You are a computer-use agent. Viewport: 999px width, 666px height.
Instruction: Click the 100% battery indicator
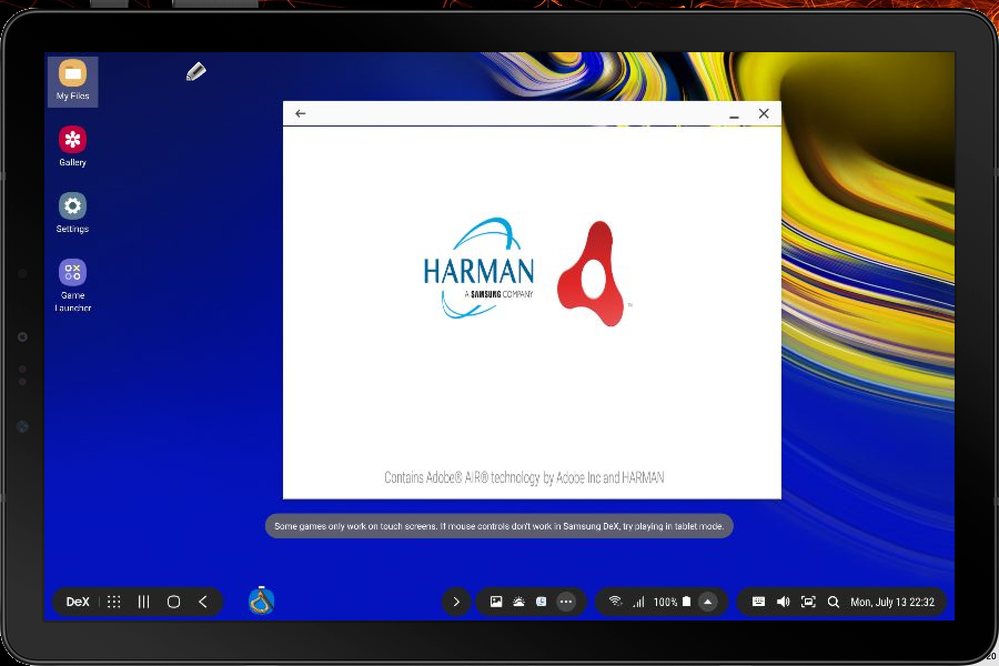[672, 602]
